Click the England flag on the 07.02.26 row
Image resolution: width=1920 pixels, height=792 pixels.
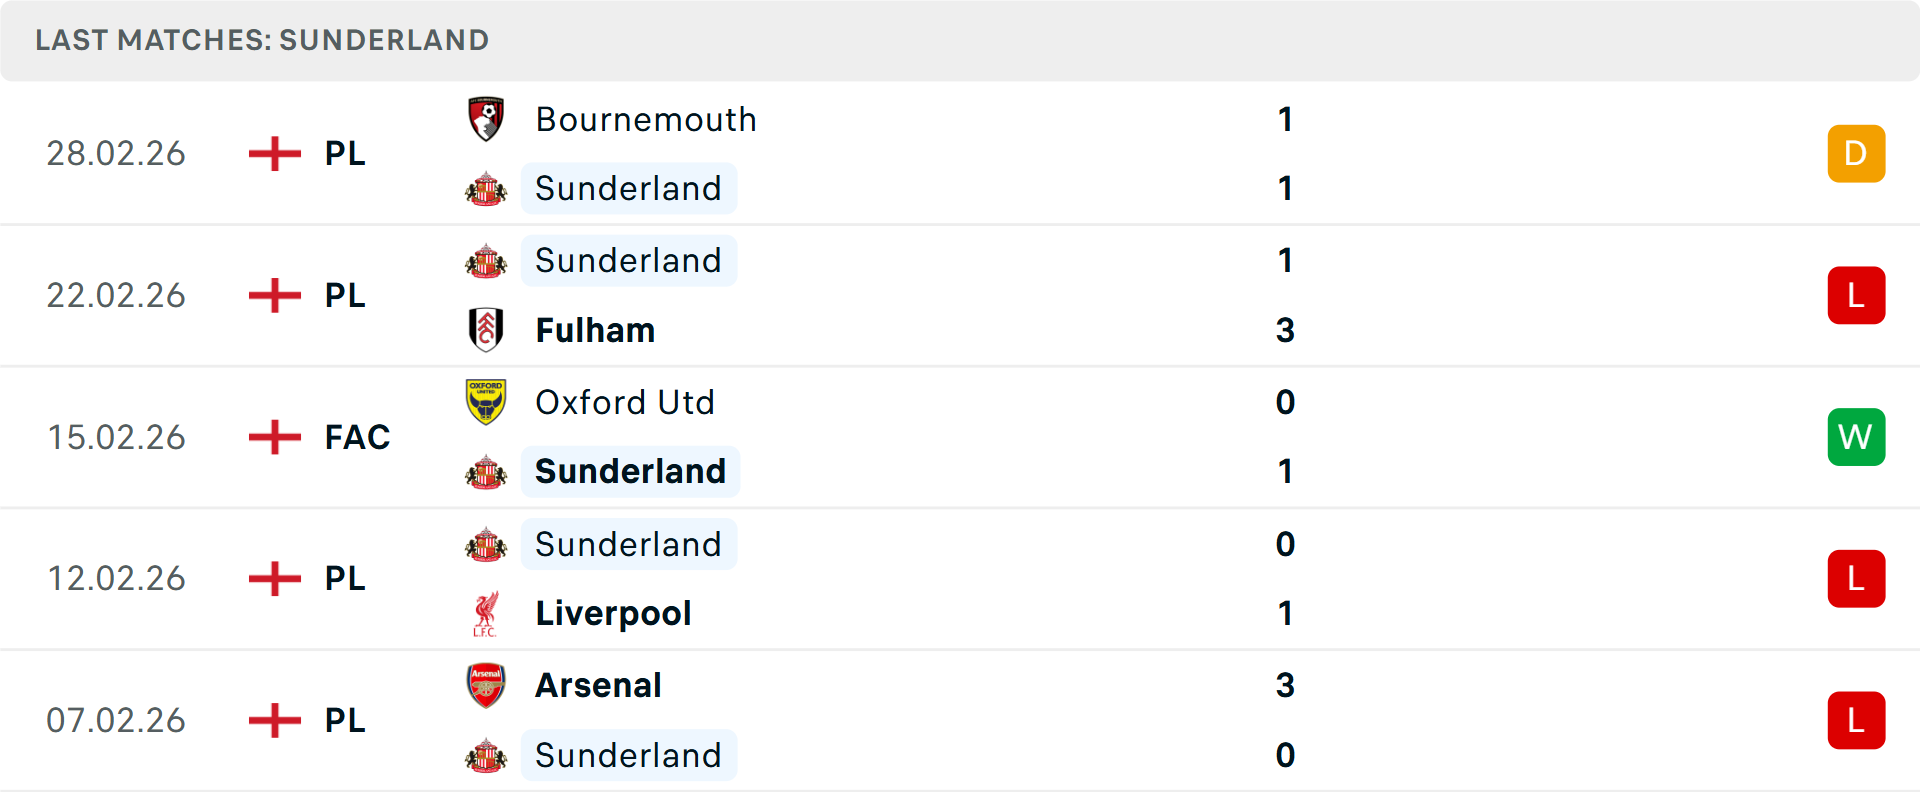tap(273, 721)
